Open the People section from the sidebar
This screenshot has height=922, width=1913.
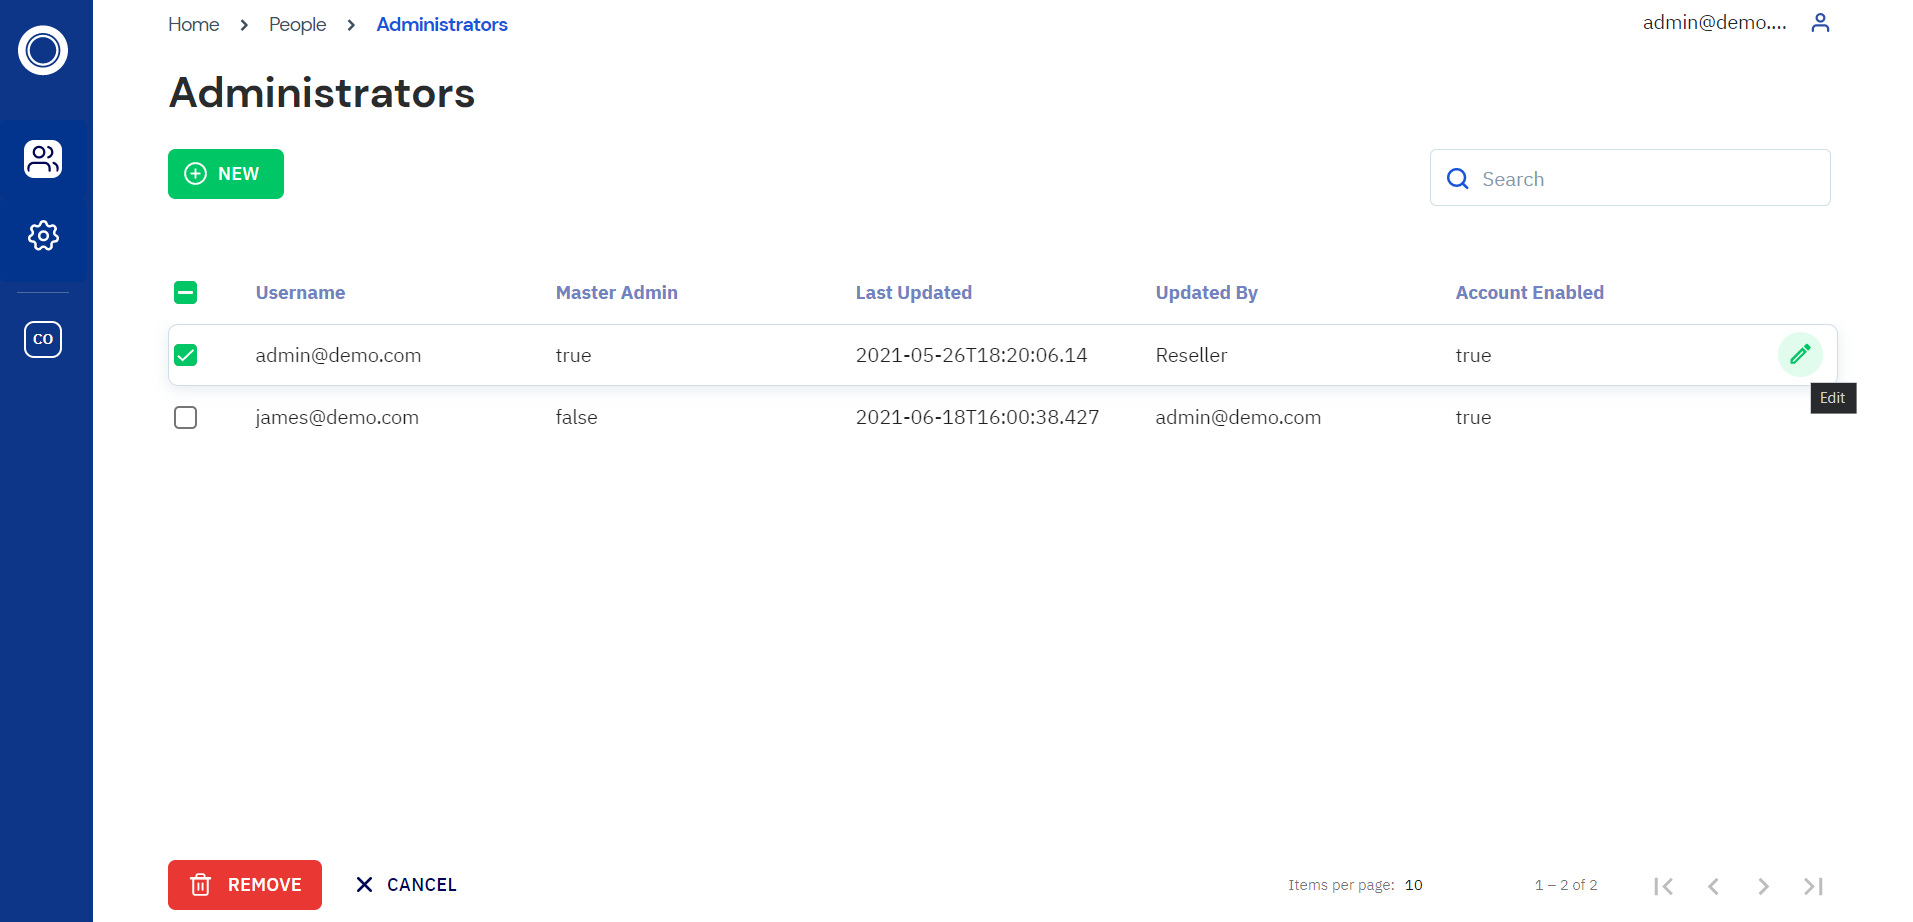[43, 158]
